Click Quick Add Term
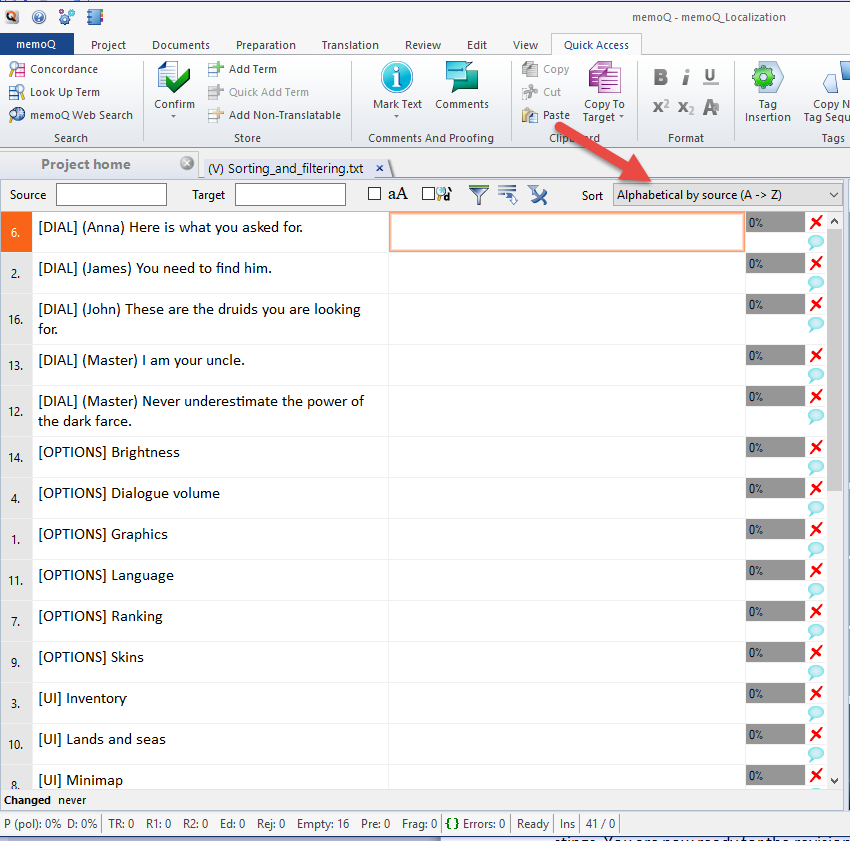The width and height of the screenshot is (850, 841). (x=259, y=92)
